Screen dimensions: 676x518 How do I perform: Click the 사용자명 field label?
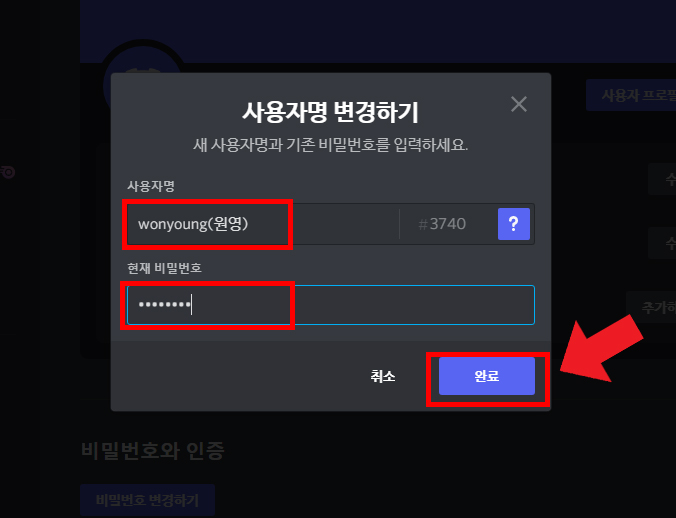(150, 186)
